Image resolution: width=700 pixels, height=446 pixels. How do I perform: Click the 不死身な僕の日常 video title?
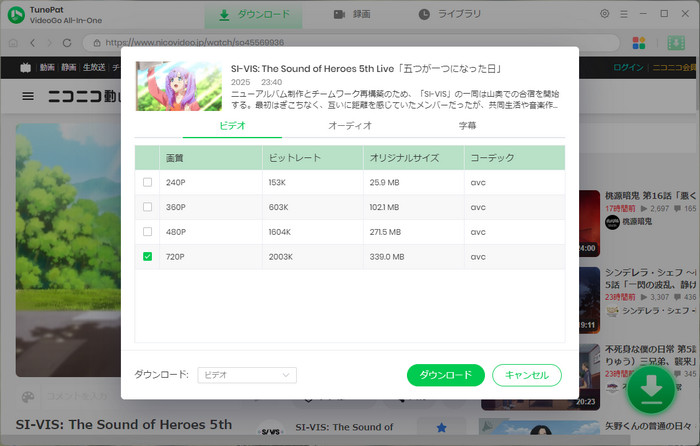pos(650,355)
